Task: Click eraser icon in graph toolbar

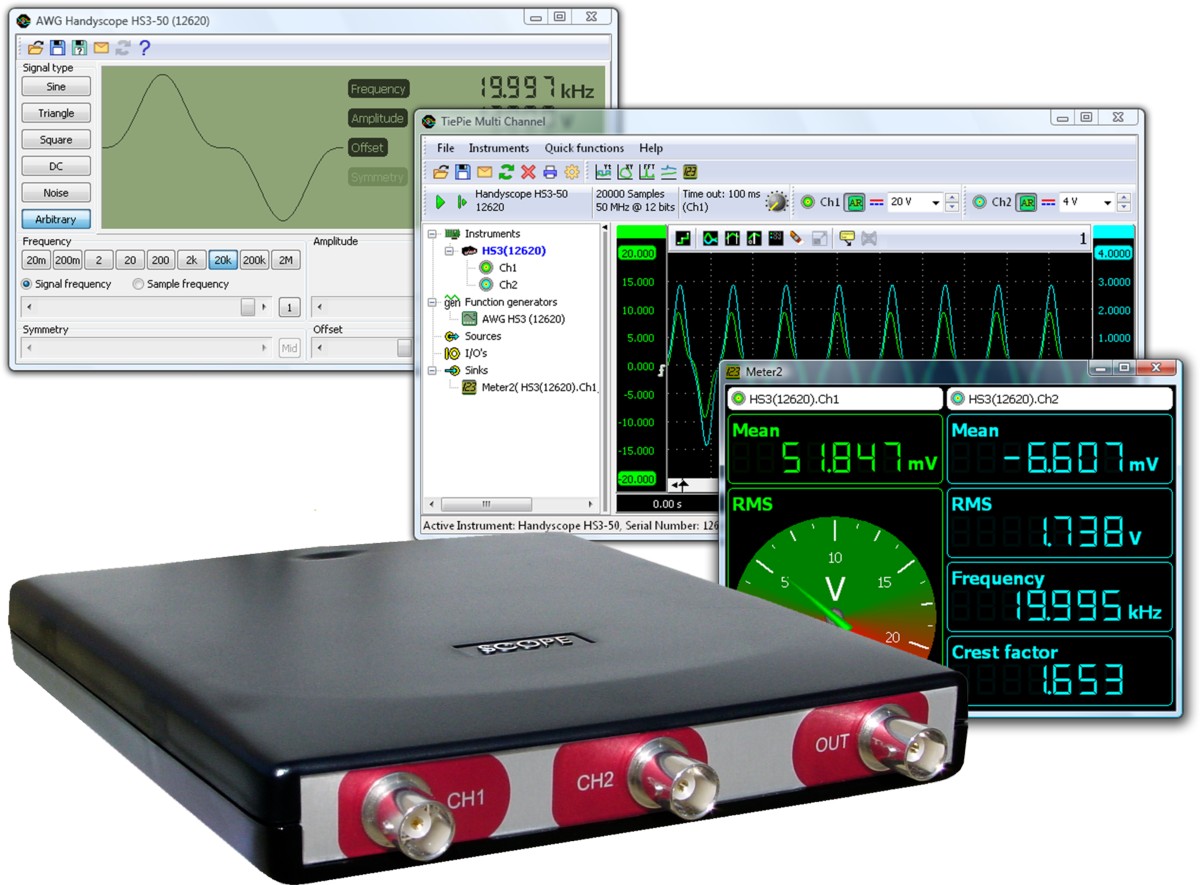Action: point(796,238)
